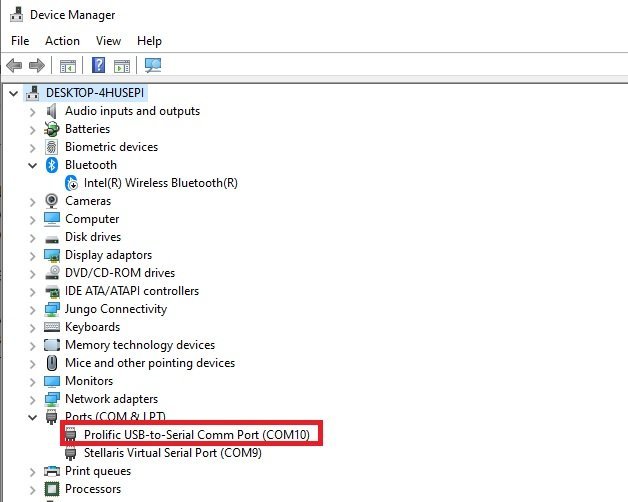Click the Print queues printer icon
This screenshot has height=502, width=628.
(52, 471)
